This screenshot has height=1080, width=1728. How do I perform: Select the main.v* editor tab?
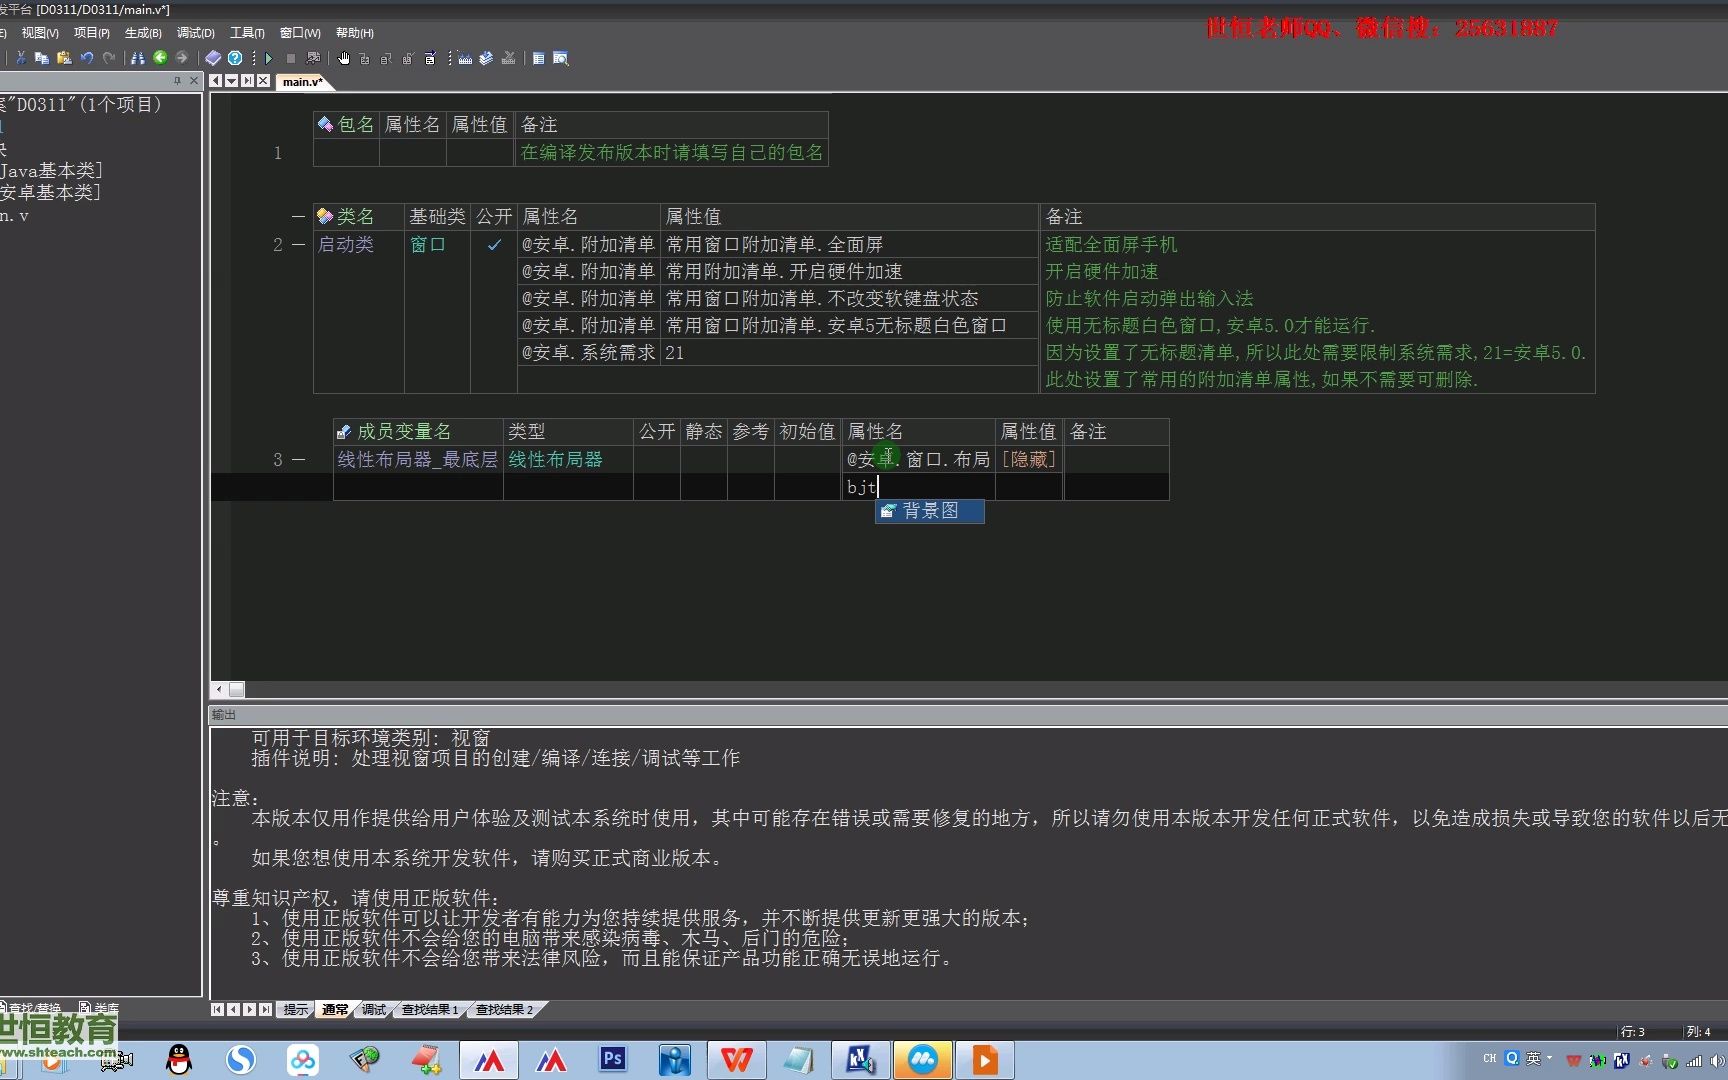click(301, 82)
